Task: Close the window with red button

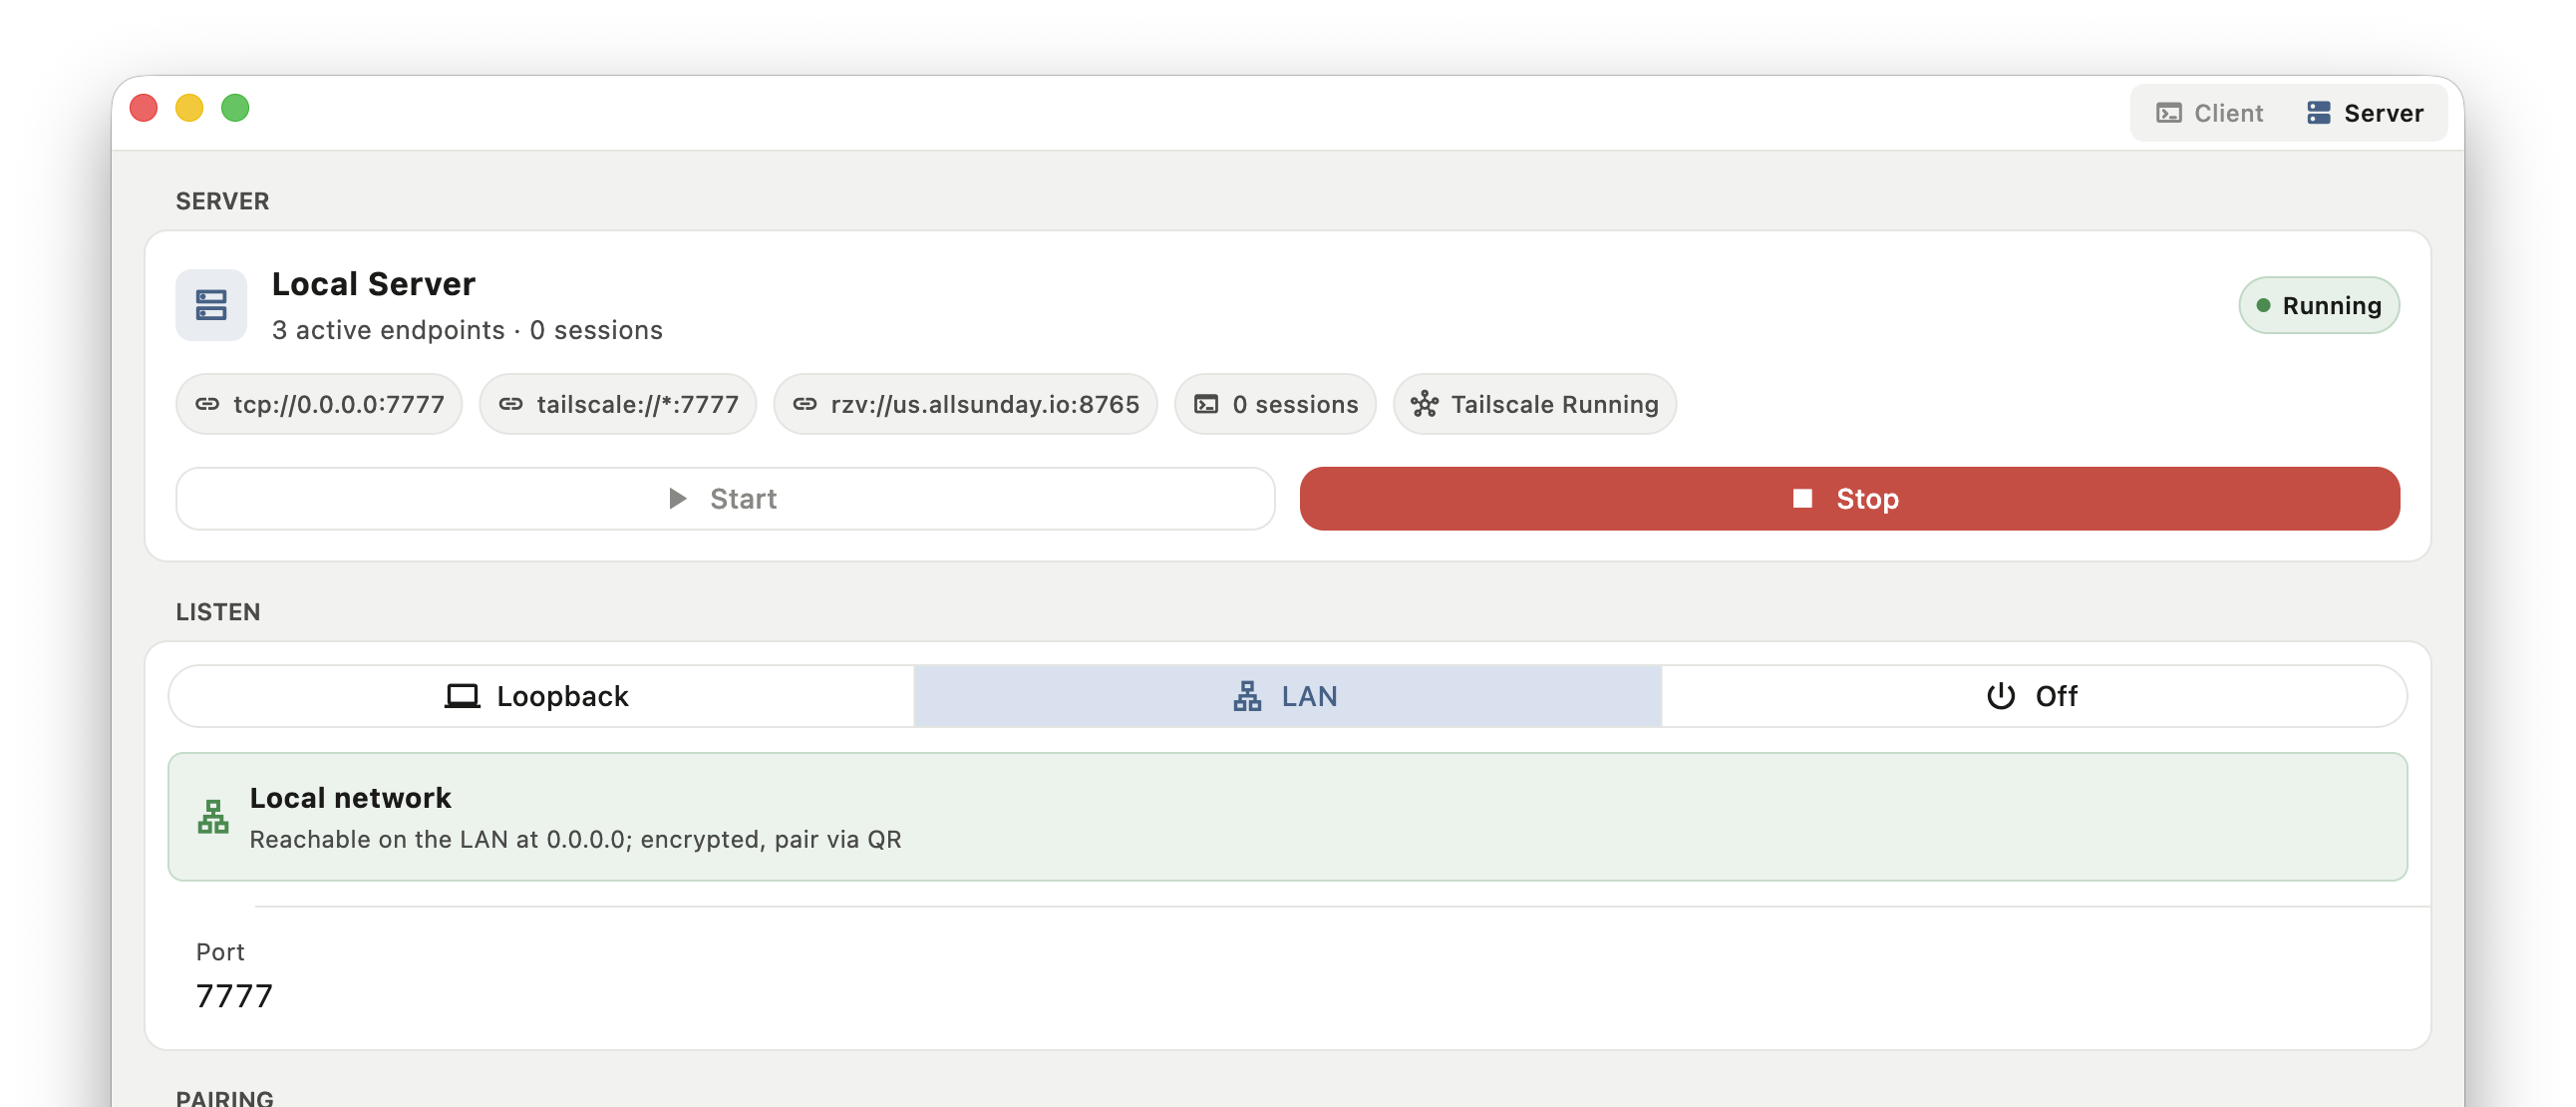Action: tap(144, 108)
